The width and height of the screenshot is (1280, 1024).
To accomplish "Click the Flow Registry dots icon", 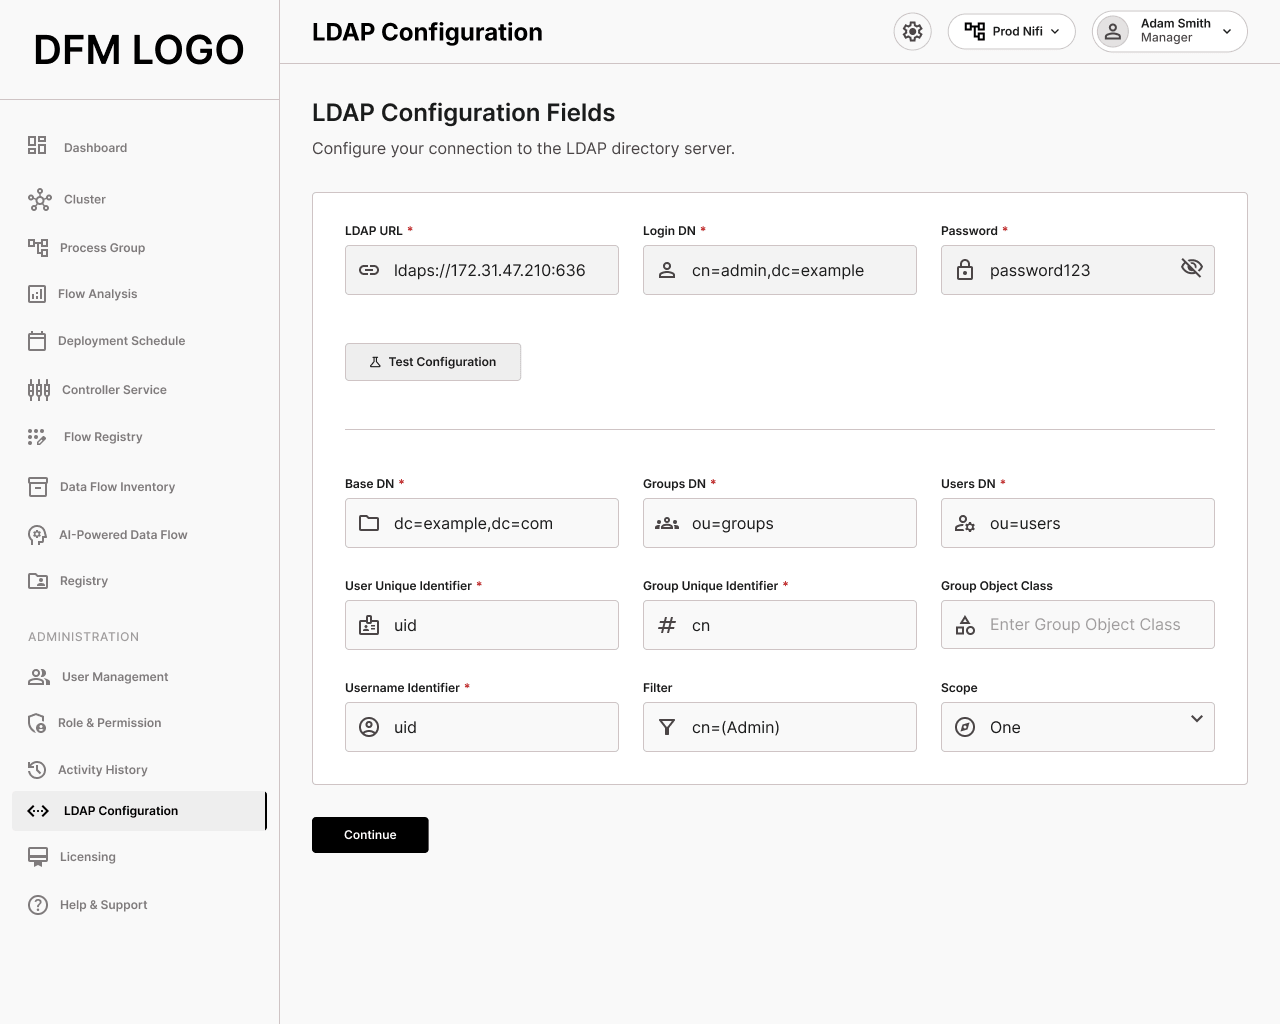I will pos(37,437).
